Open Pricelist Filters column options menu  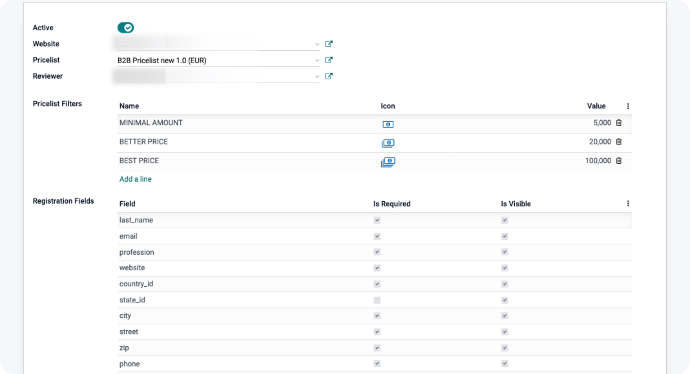(x=628, y=106)
